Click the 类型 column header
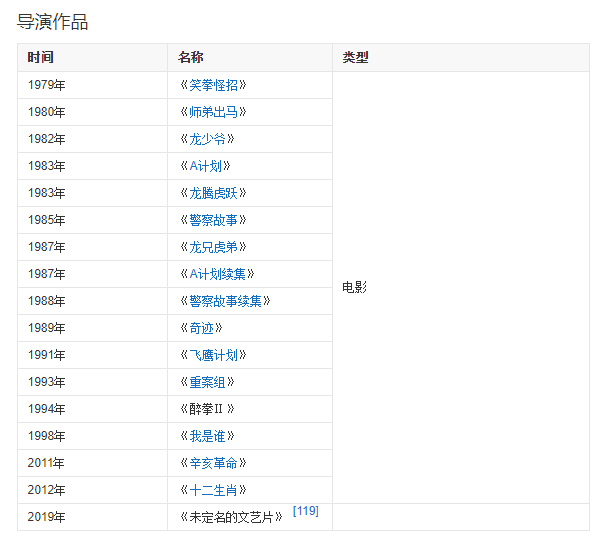 [355, 58]
